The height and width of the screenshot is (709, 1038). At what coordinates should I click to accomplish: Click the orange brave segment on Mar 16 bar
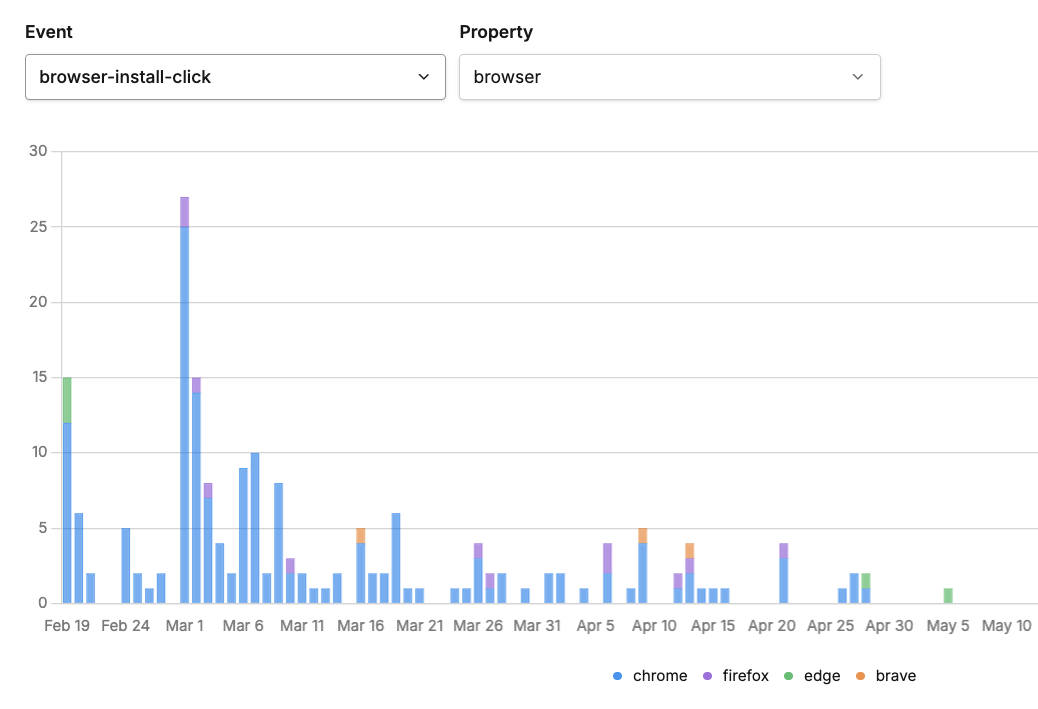pos(361,536)
